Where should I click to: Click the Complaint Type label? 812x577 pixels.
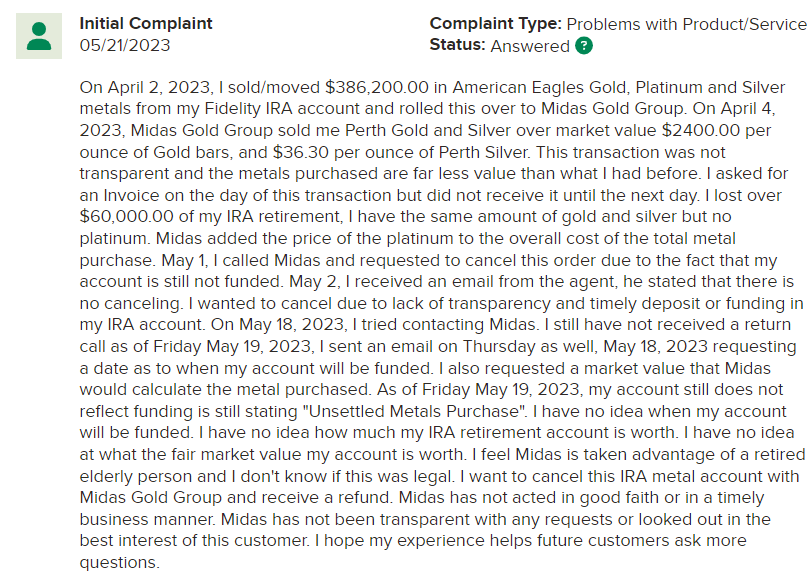(495, 23)
